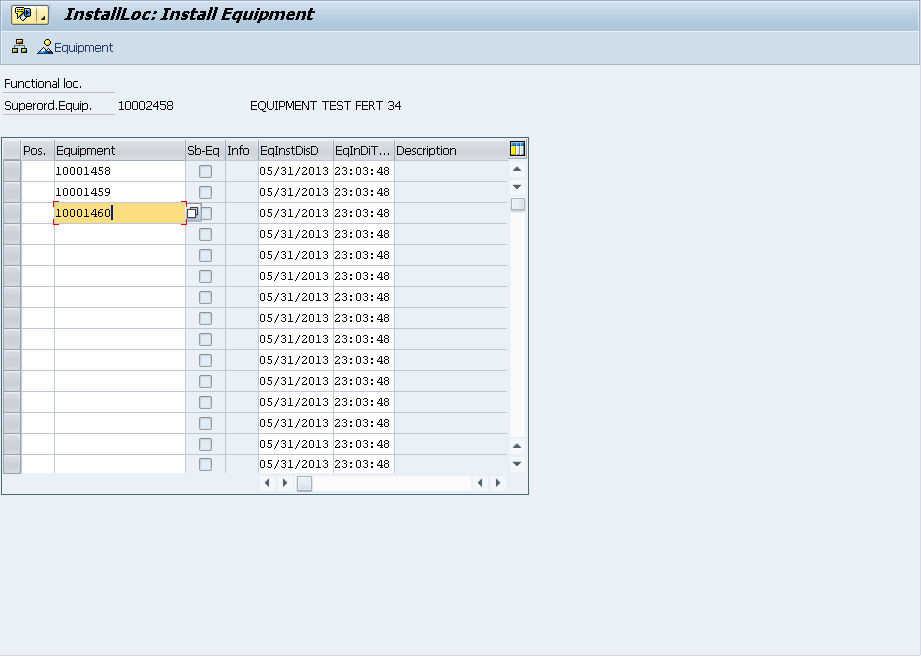Screen dimensions: 921x657
Task: Tick the Sb-Eq checkbox in seventh row
Action: tap(206, 298)
